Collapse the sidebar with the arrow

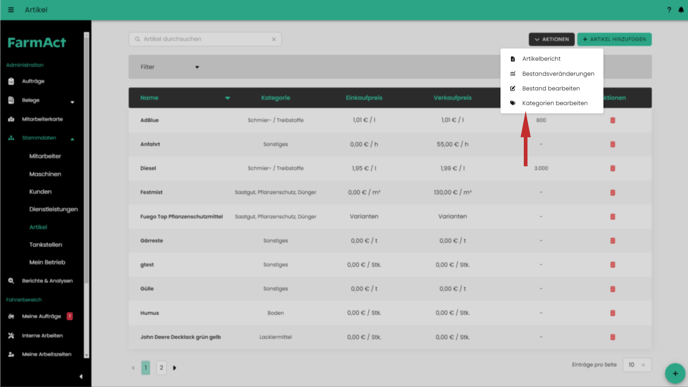[x=81, y=376]
